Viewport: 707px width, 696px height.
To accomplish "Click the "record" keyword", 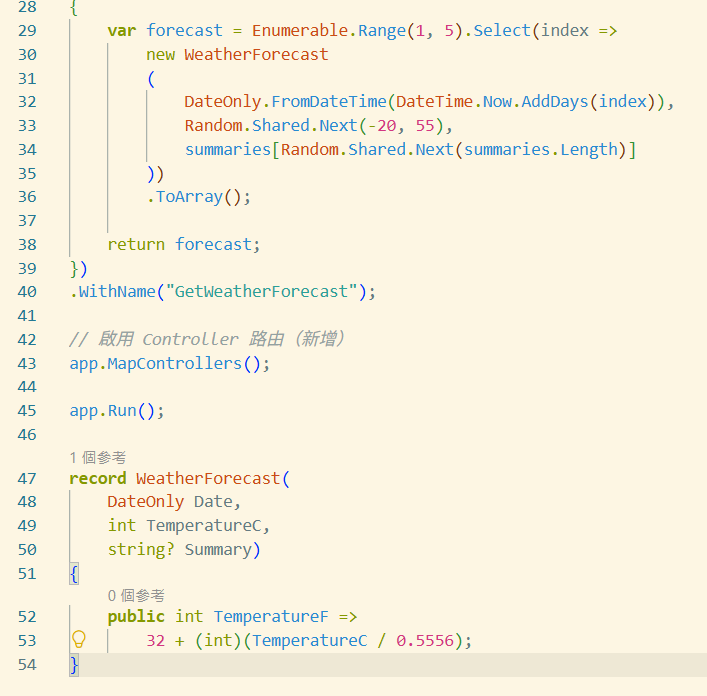I will [98, 479].
